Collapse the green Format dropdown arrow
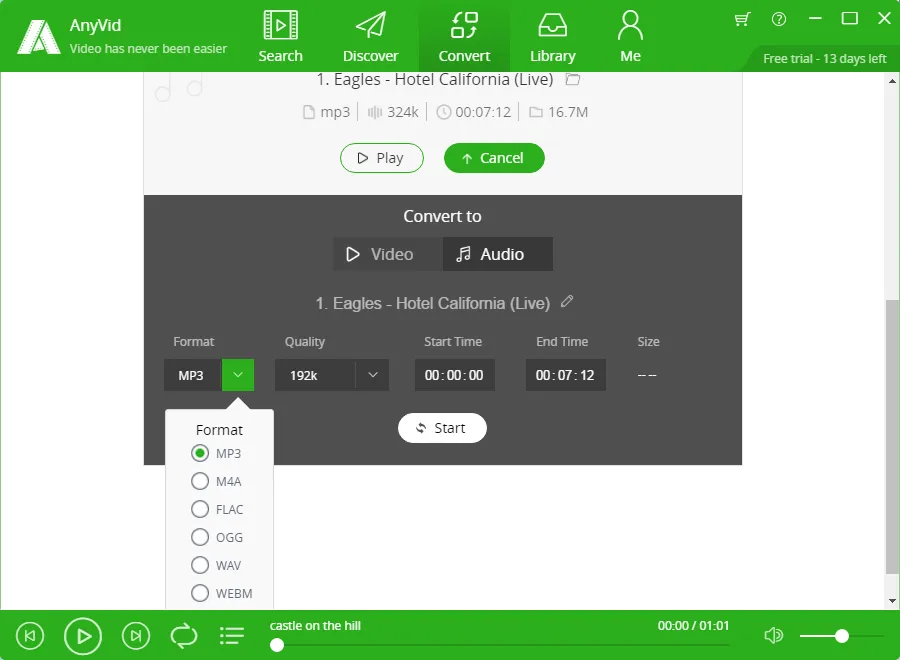The width and height of the screenshot is (900, 660). point(238,375)
